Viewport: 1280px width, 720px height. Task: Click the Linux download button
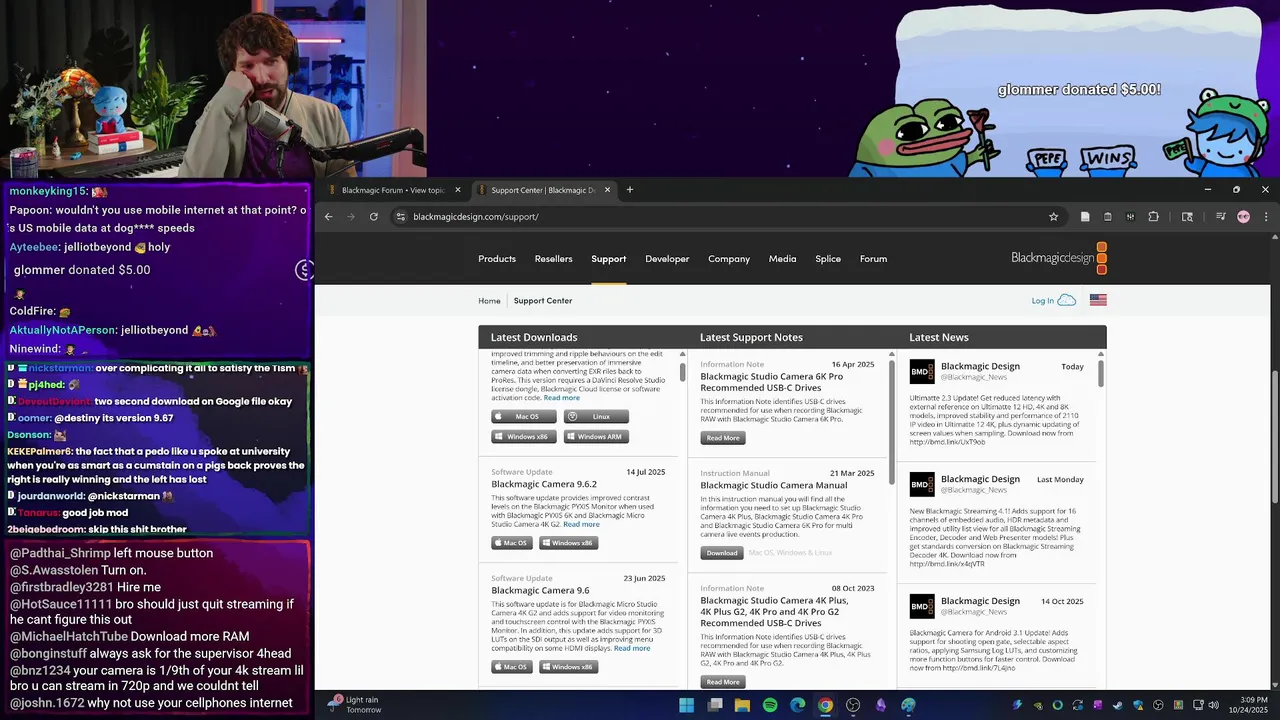(x=596, y=417)
